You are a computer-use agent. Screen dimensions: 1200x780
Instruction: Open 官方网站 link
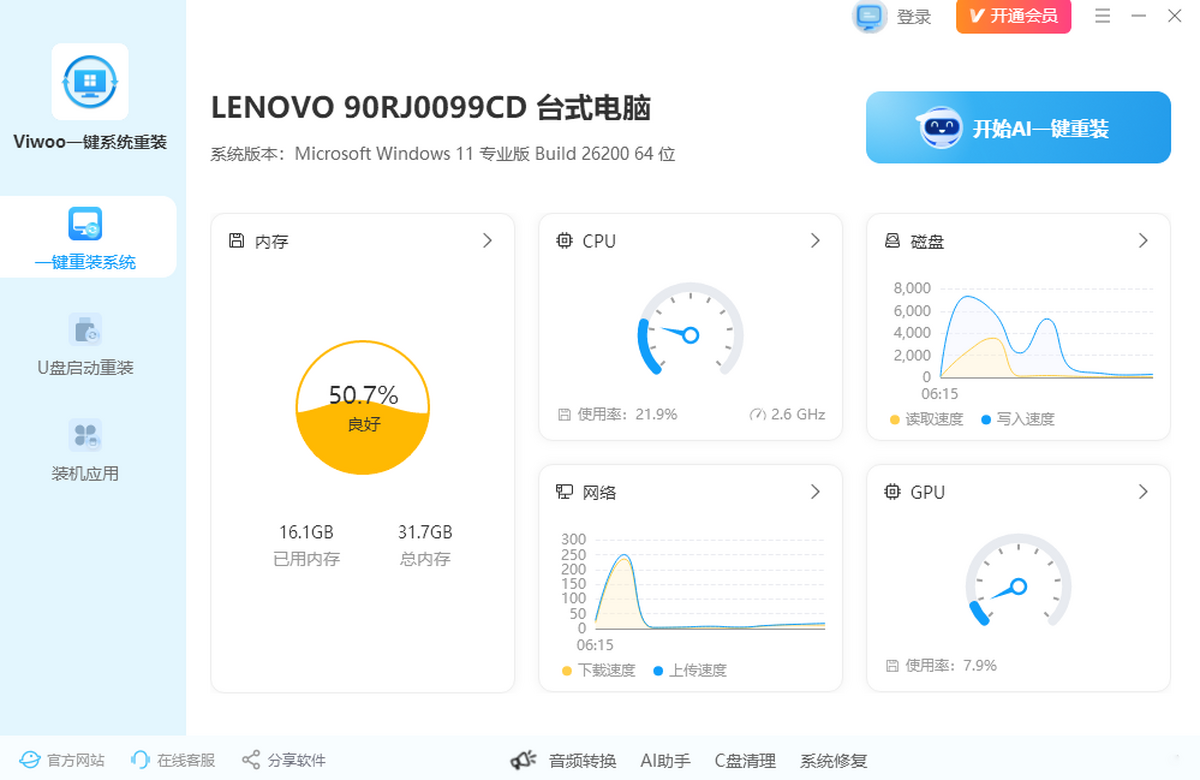[76, 761]
